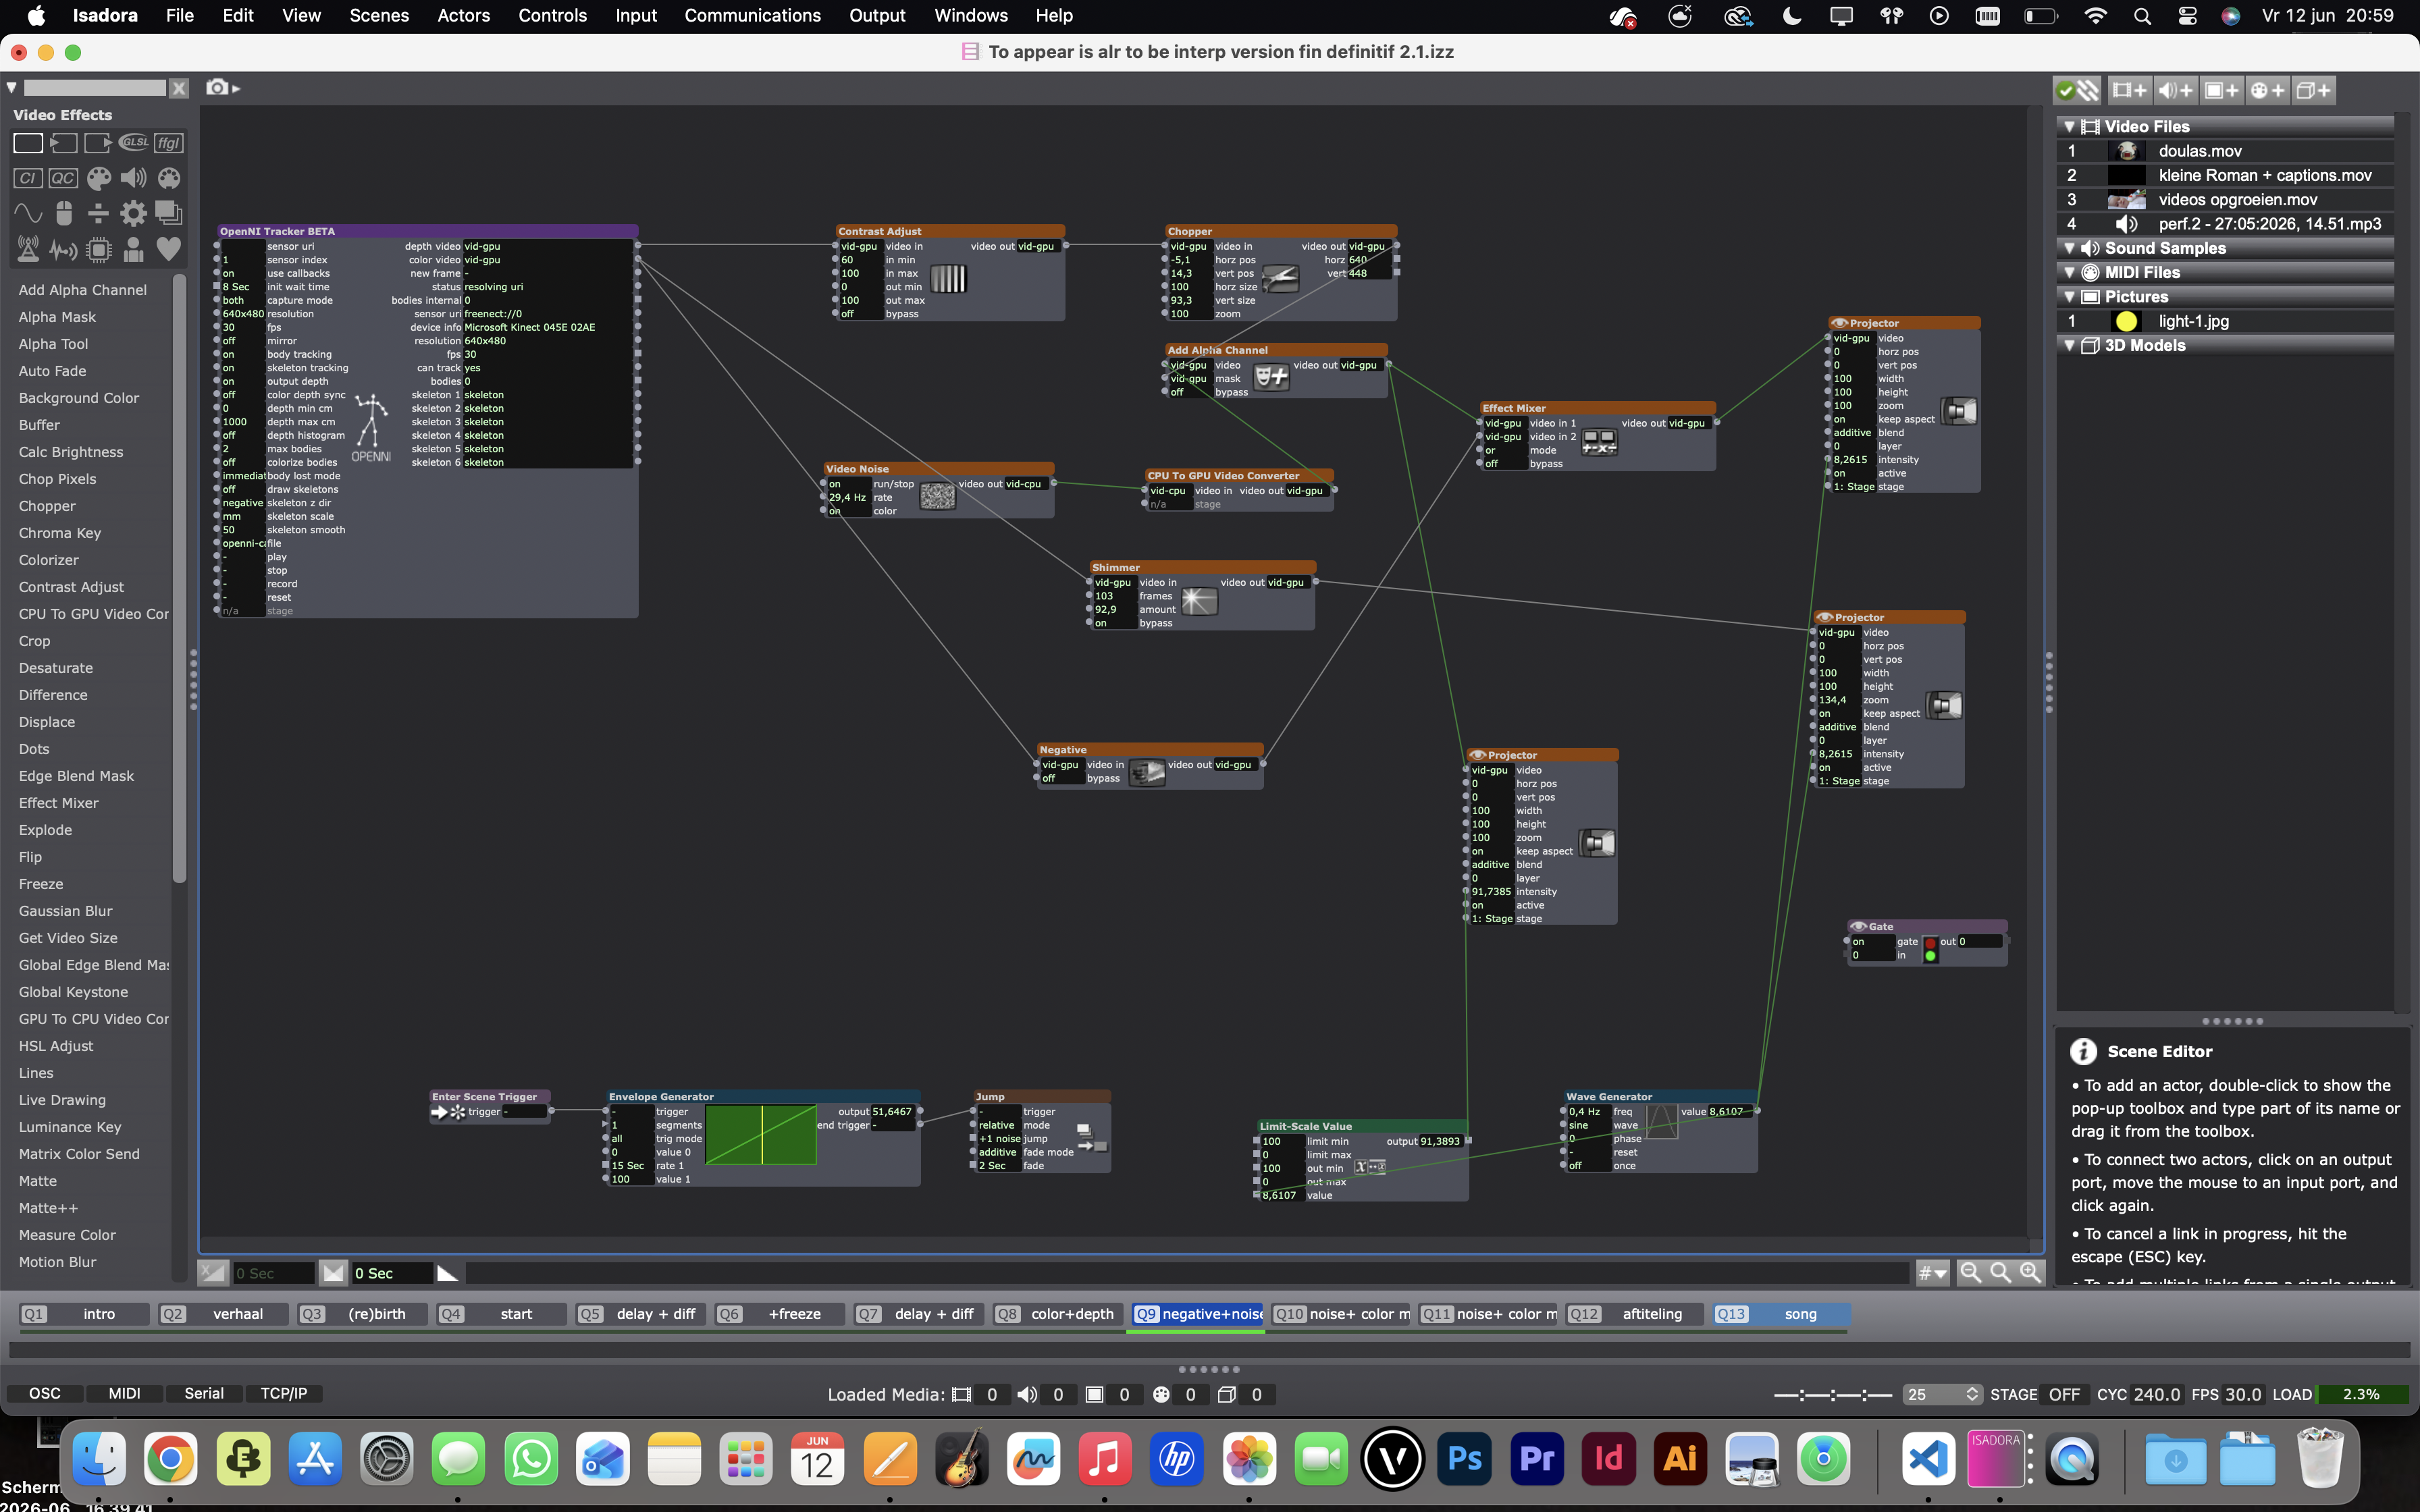Open the Actors menu
This screenshot has width=2420, height=1512.
pos(464,15)
